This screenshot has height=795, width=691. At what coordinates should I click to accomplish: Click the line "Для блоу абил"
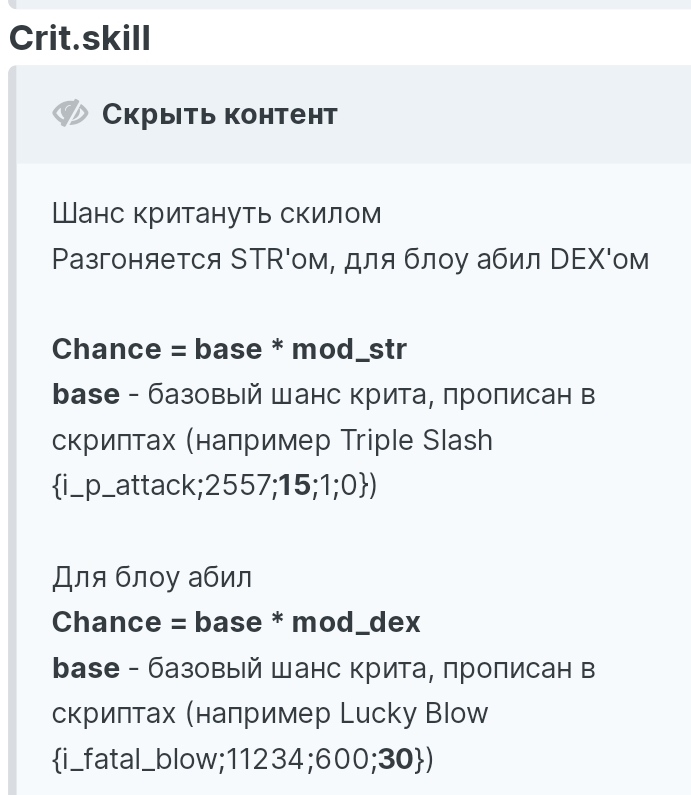(x=152, y=577)
